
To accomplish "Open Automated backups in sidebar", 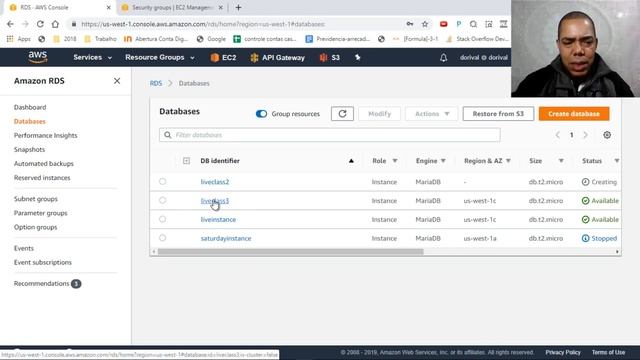I will tap(44, 164).
